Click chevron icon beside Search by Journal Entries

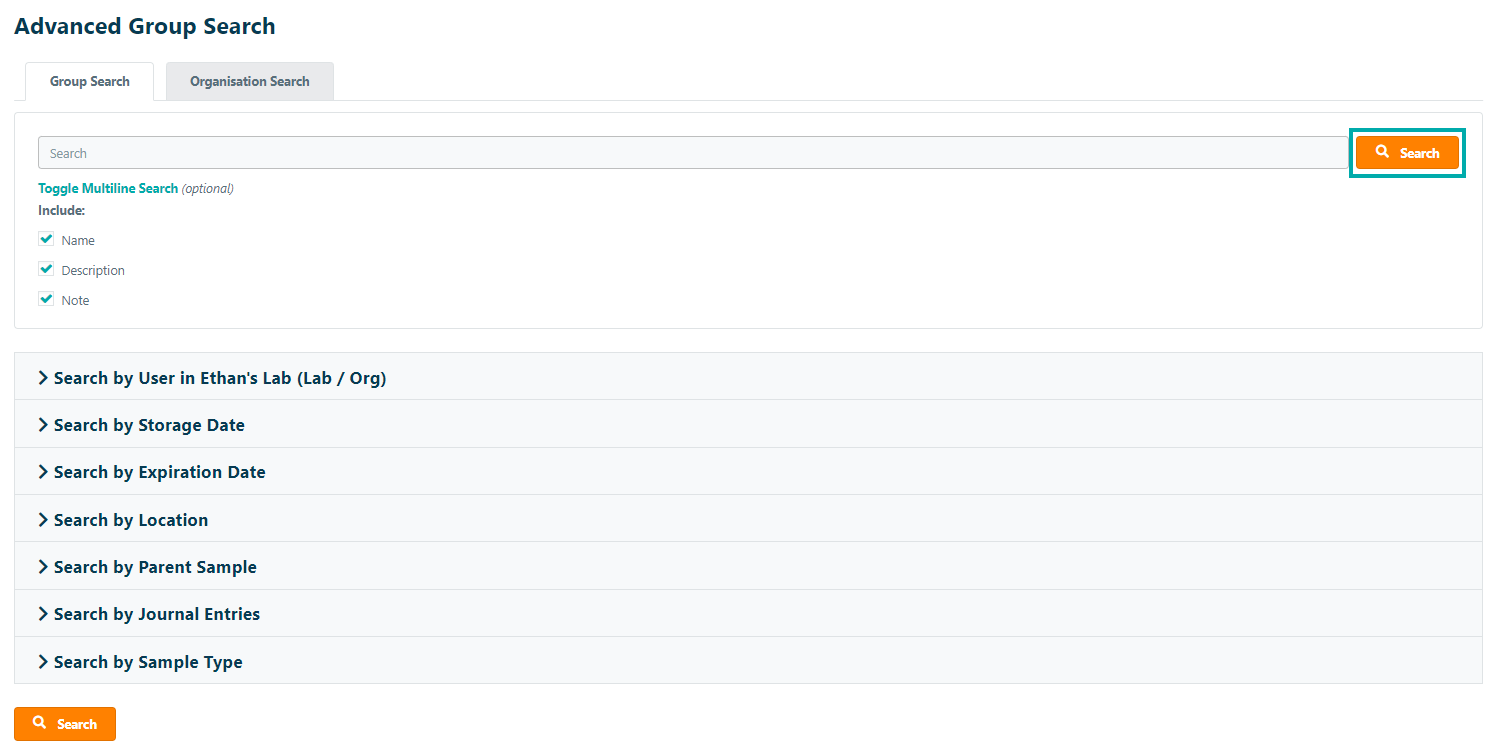(x=43, y=614)
